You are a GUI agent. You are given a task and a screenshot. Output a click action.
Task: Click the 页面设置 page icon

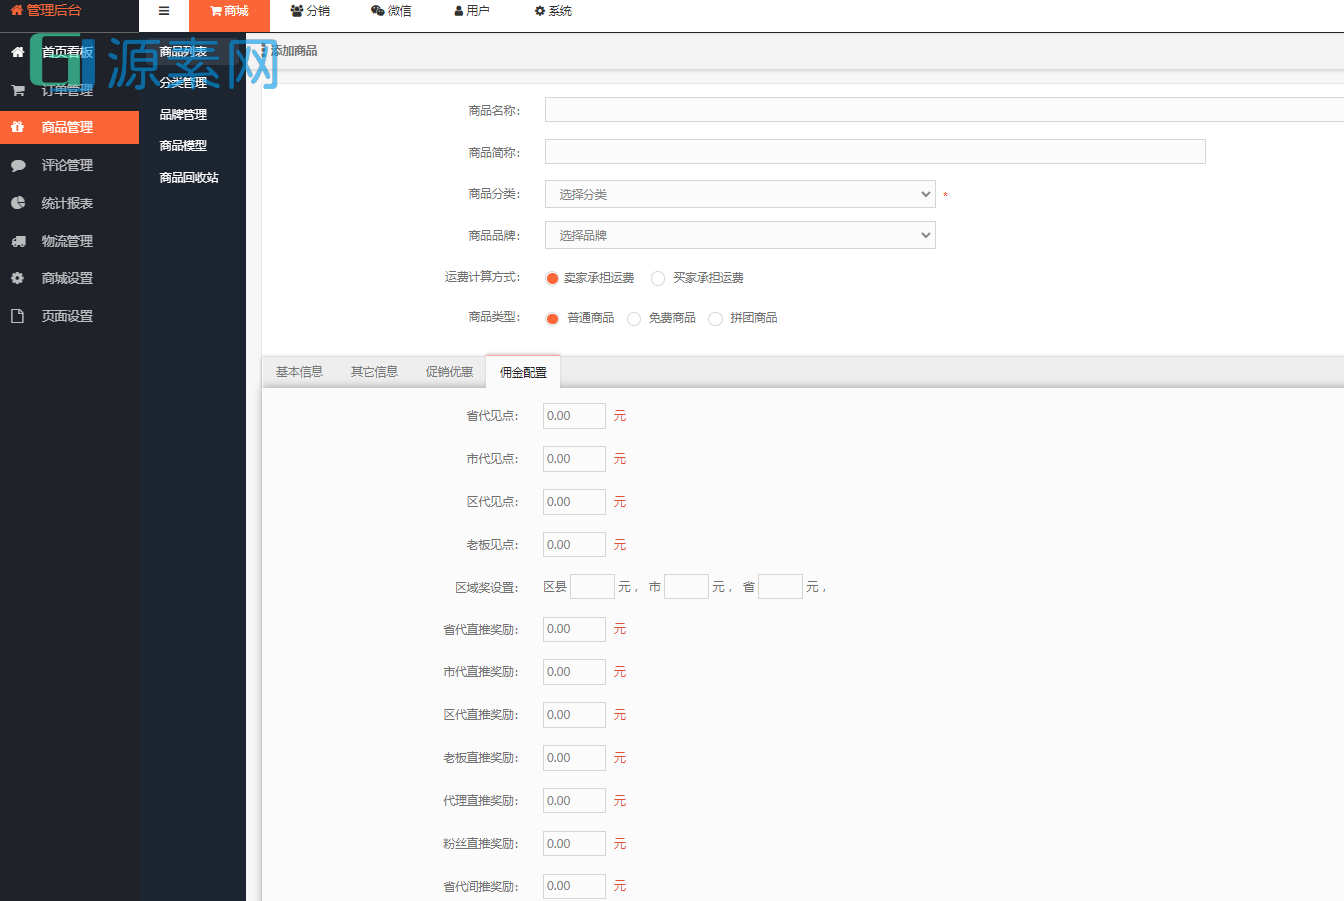pyautogui.click(x=16, y=316)
